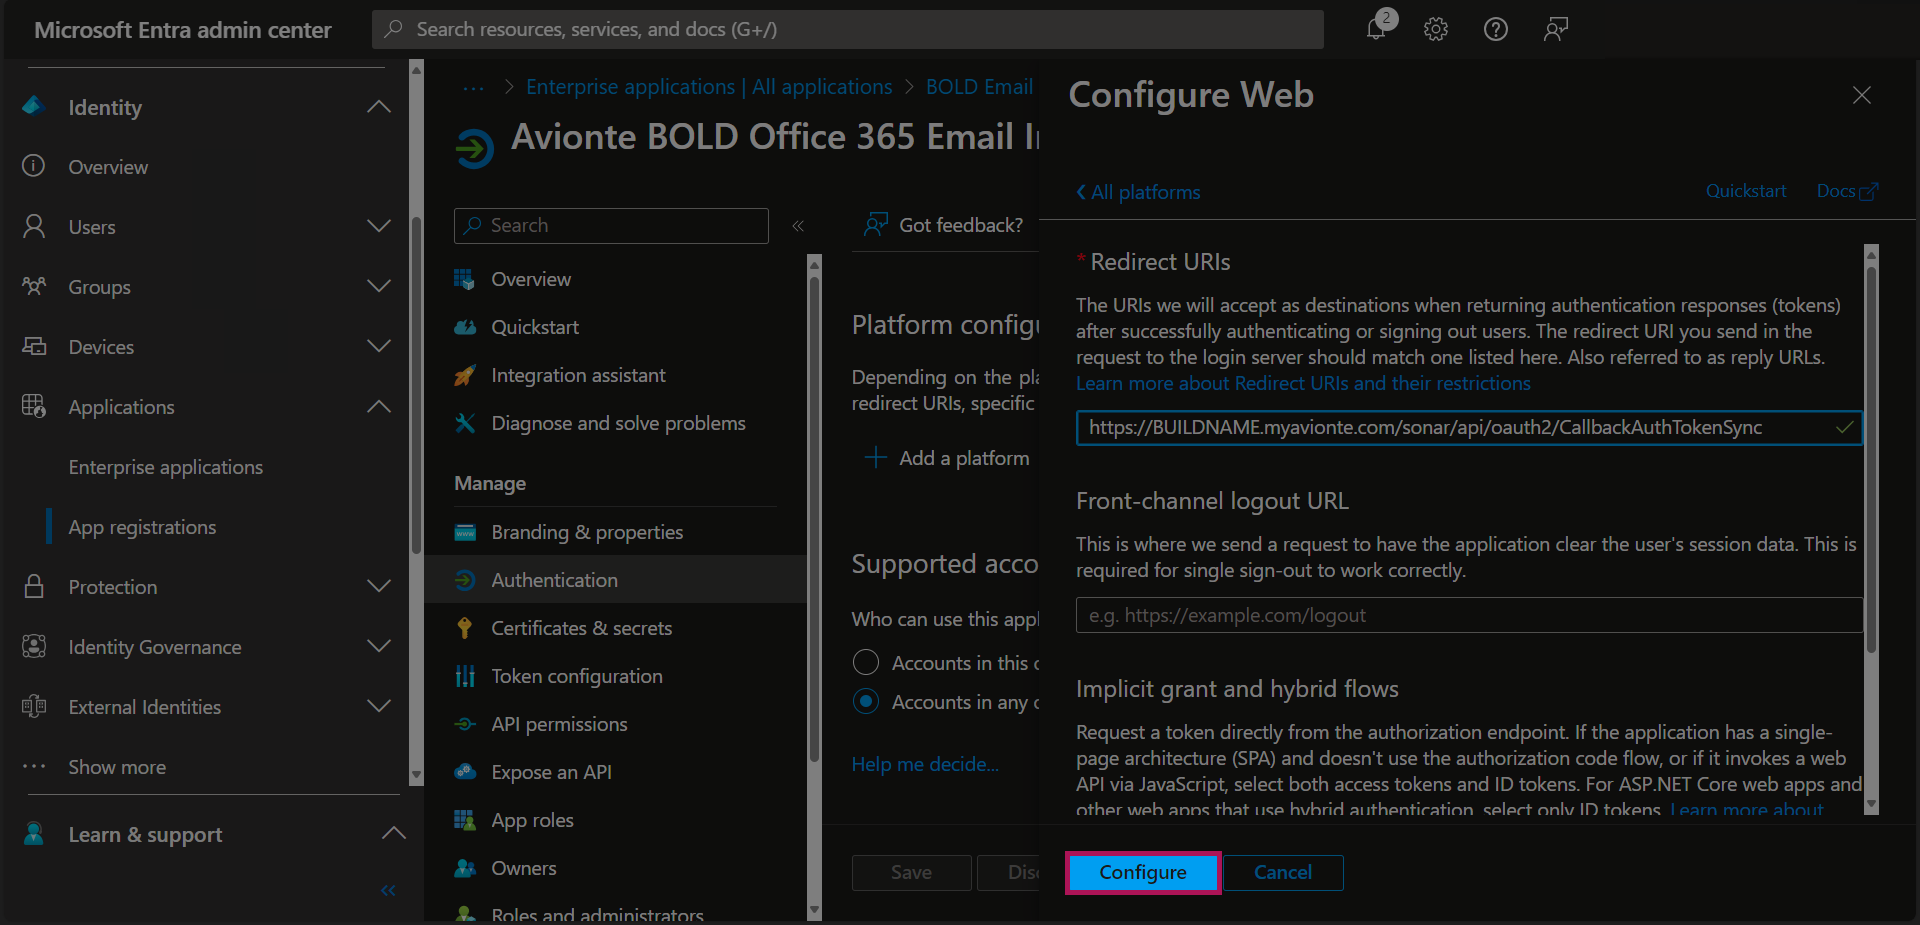
Task: Open the feedback icon in top bar
Action: 1555,29
